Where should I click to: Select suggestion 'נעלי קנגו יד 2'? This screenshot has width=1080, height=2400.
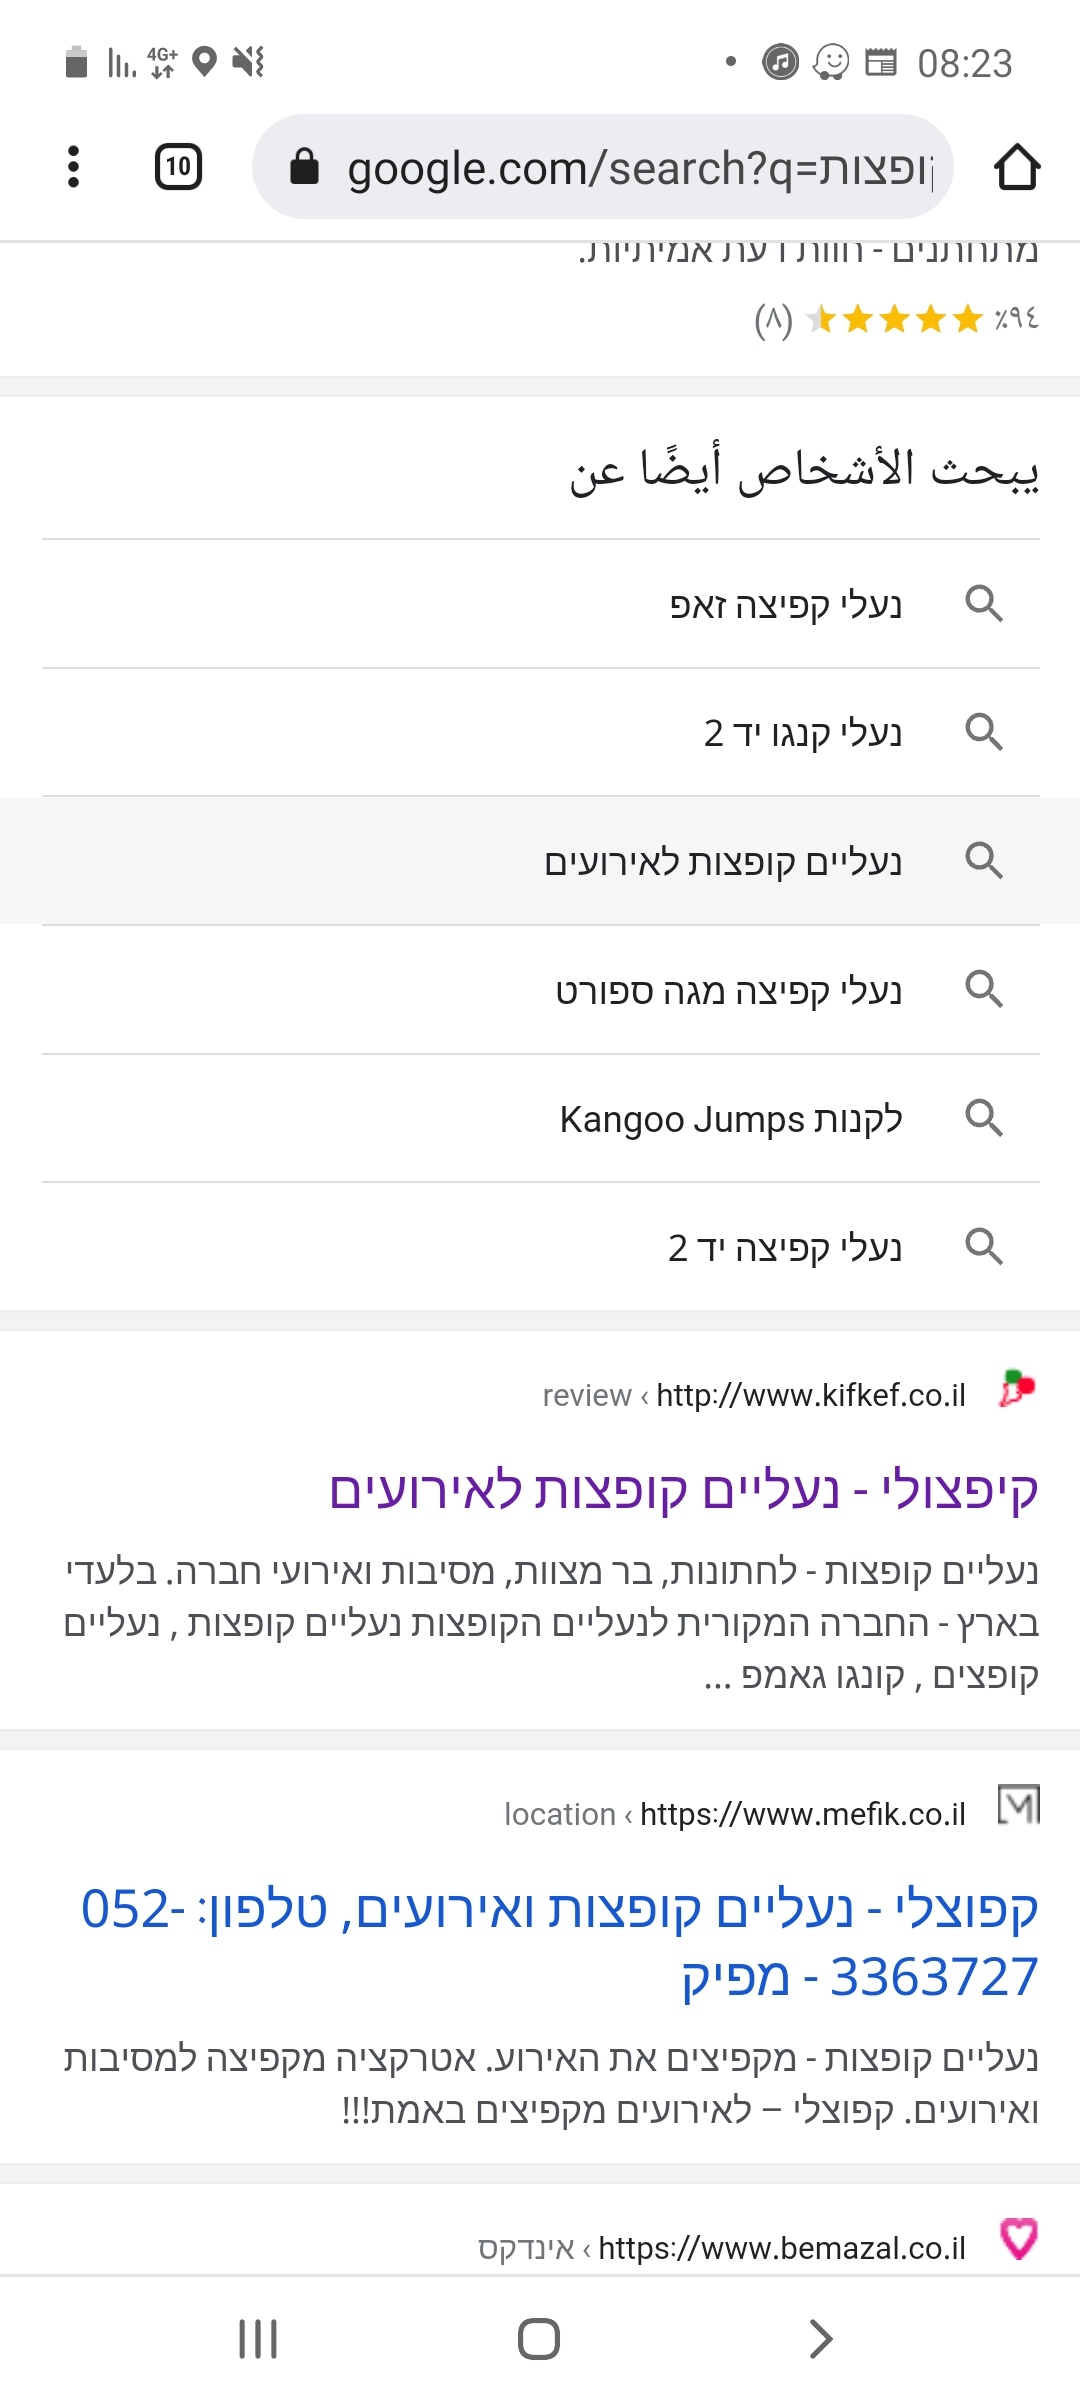pyautogui.click(x=802, y=733)
